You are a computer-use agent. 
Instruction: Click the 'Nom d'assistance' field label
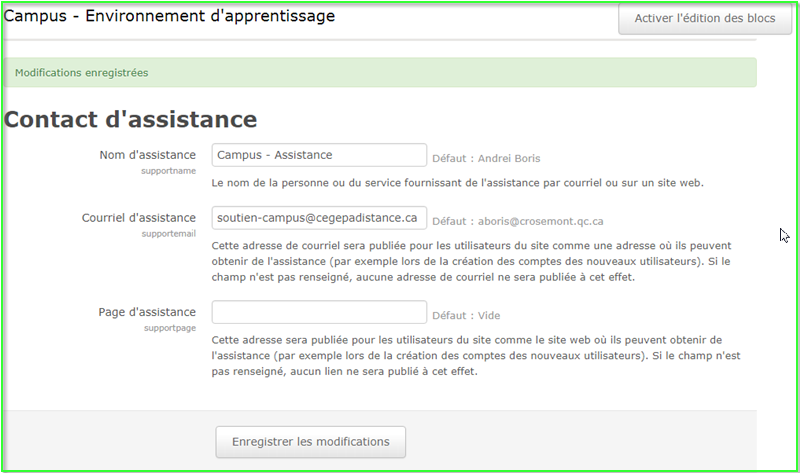[x=147, y=155]
